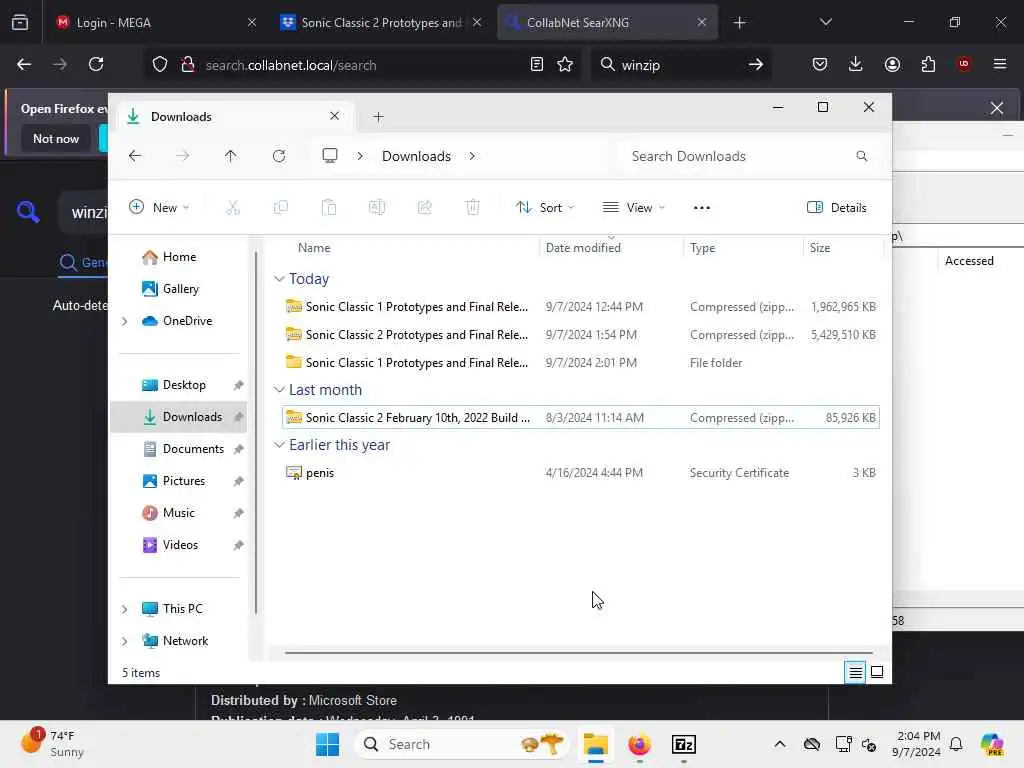1024x768 pixels.
Task: Open the notifications bell in taskbar
Action: point(956,744)
